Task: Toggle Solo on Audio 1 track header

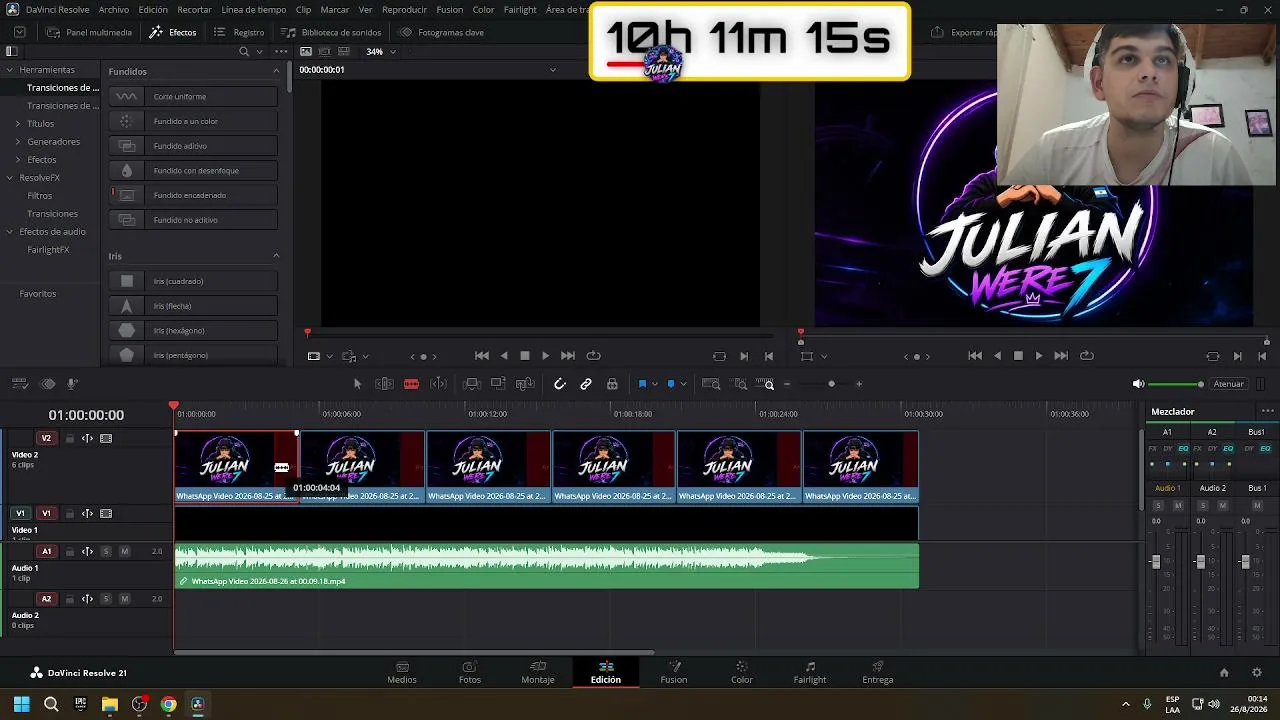Action: pyautogui.click(x=106, y=551)
